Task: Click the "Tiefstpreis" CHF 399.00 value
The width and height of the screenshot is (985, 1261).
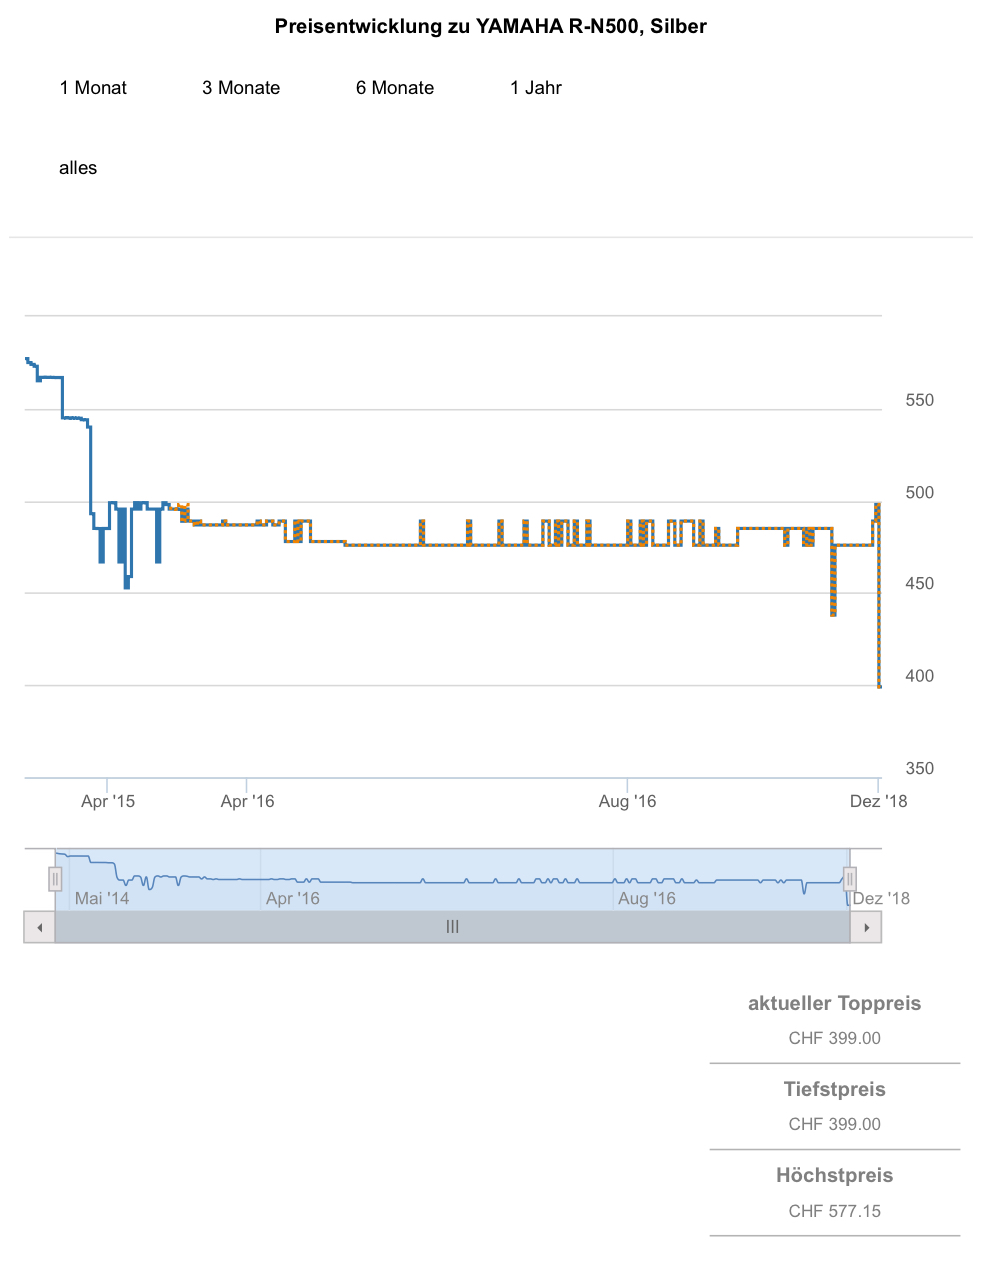Action: [x=834, y=1124]
